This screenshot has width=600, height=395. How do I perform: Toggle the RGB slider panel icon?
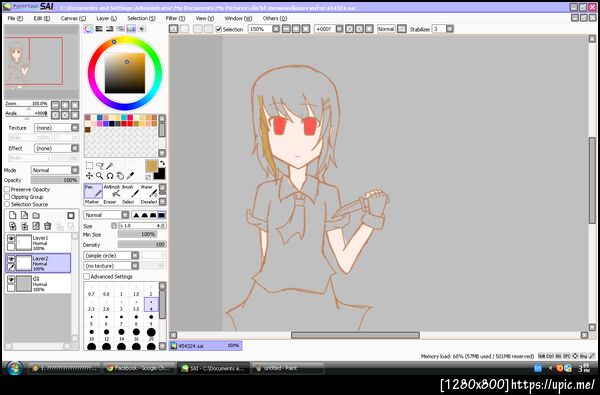(99, 29)
